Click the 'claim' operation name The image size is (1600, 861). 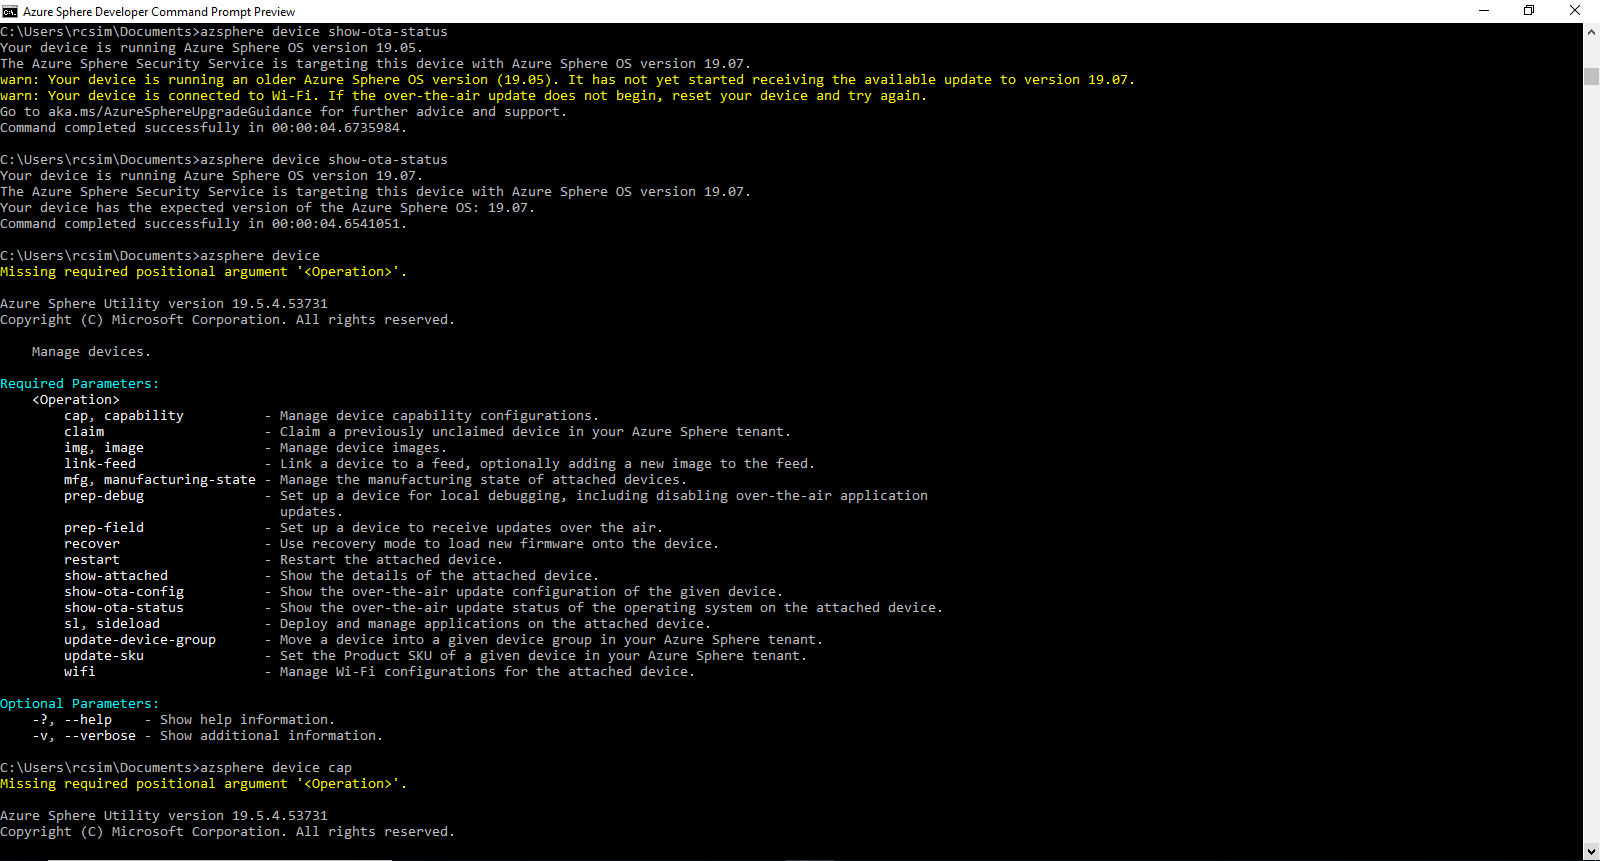(84, 432)
